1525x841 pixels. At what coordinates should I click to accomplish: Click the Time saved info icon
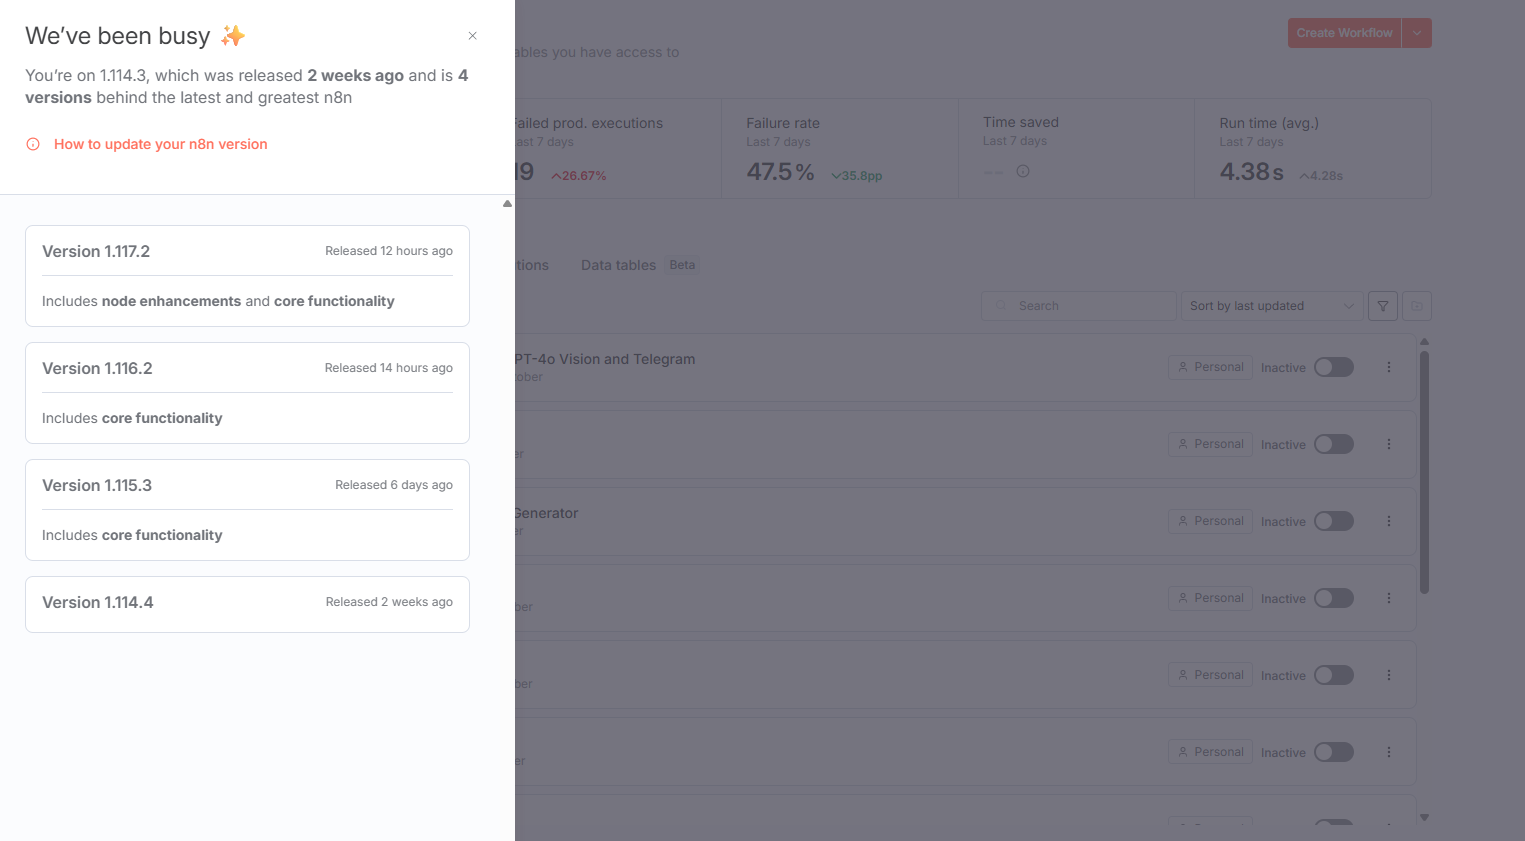[x=1022, y=171]
